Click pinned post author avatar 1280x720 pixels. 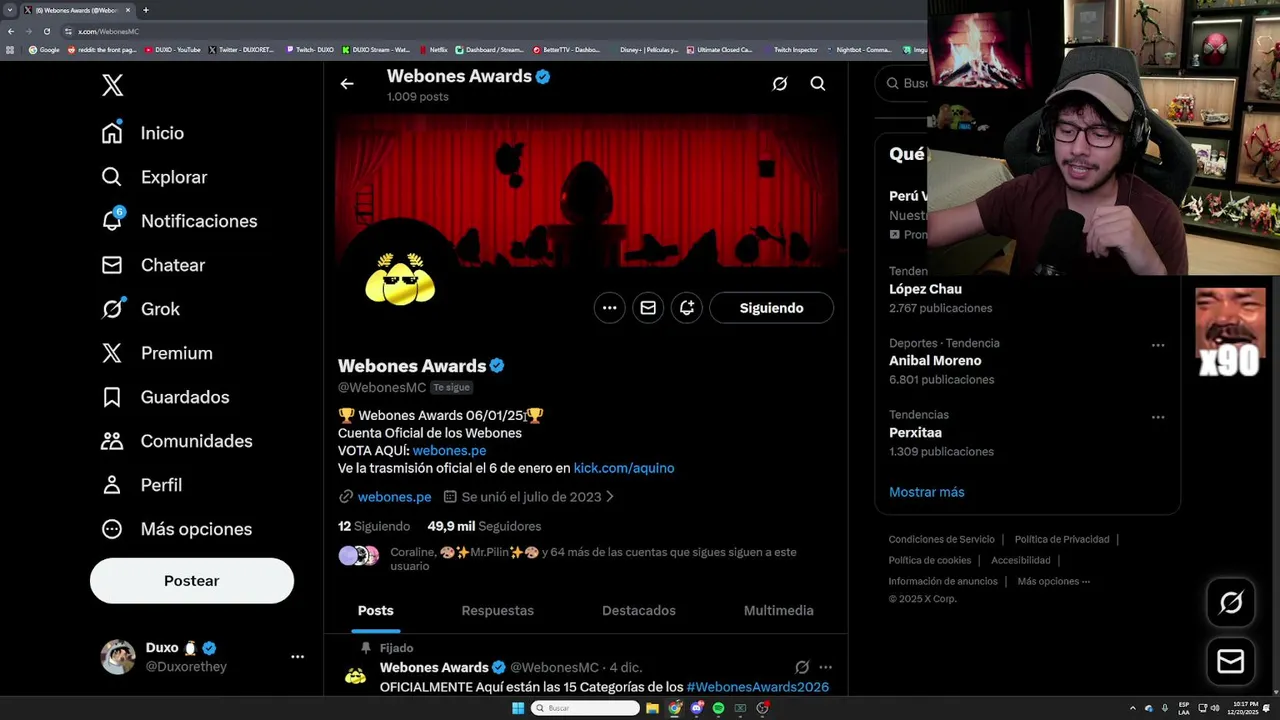coord(355,677)
